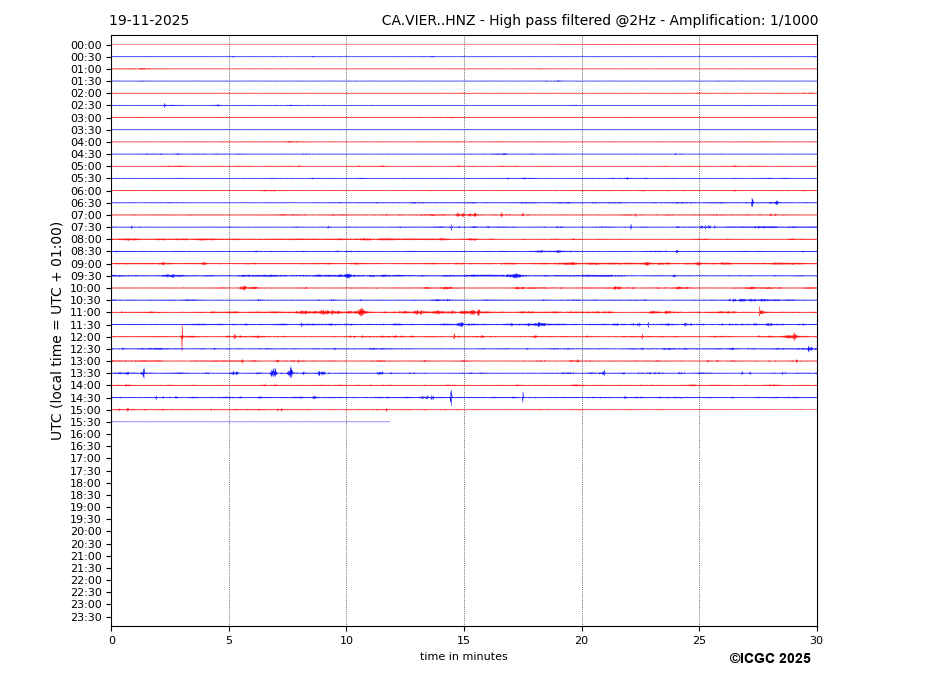927x696 pixels.
Task: Click the date label 19-11-2025
Action: 149,21
